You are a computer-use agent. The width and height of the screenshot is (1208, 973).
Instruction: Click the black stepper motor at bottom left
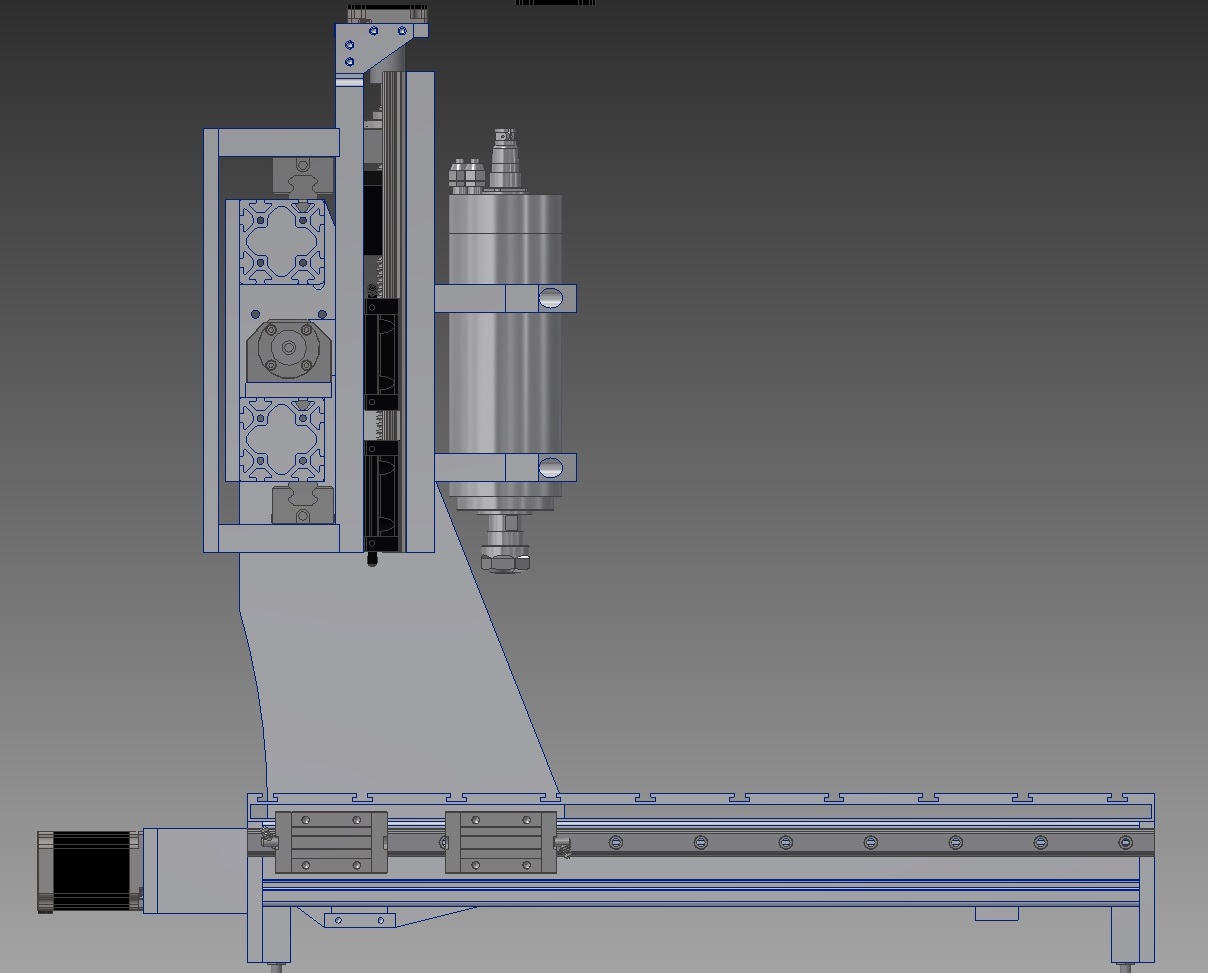pyautogui.click(x=89, y=871)
